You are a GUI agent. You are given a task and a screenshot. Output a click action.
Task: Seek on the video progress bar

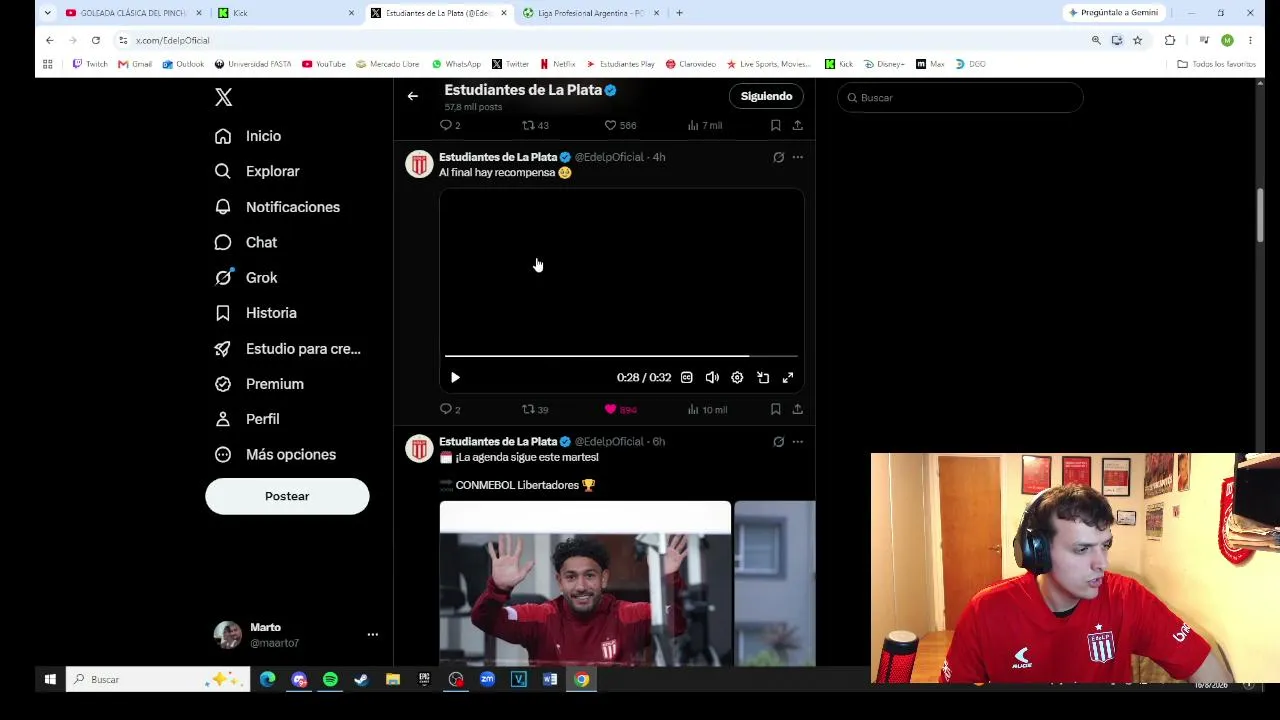[x=621, y=355]
